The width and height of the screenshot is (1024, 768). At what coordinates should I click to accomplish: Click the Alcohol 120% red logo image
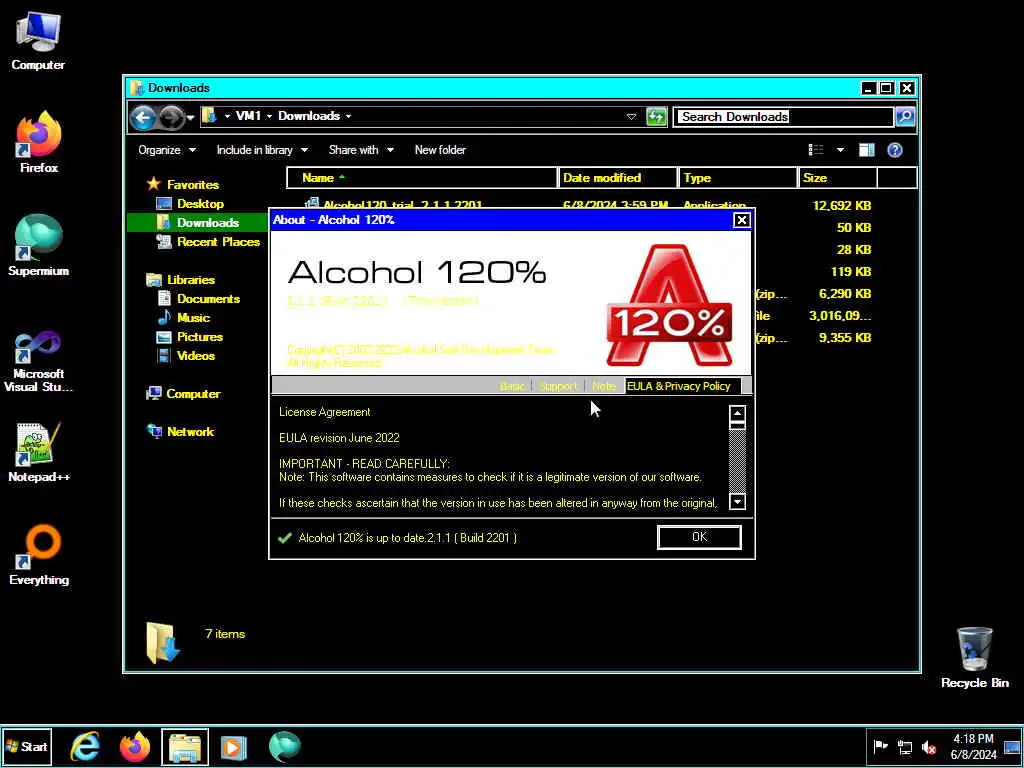pyautogui.click(x=669, y=305)
